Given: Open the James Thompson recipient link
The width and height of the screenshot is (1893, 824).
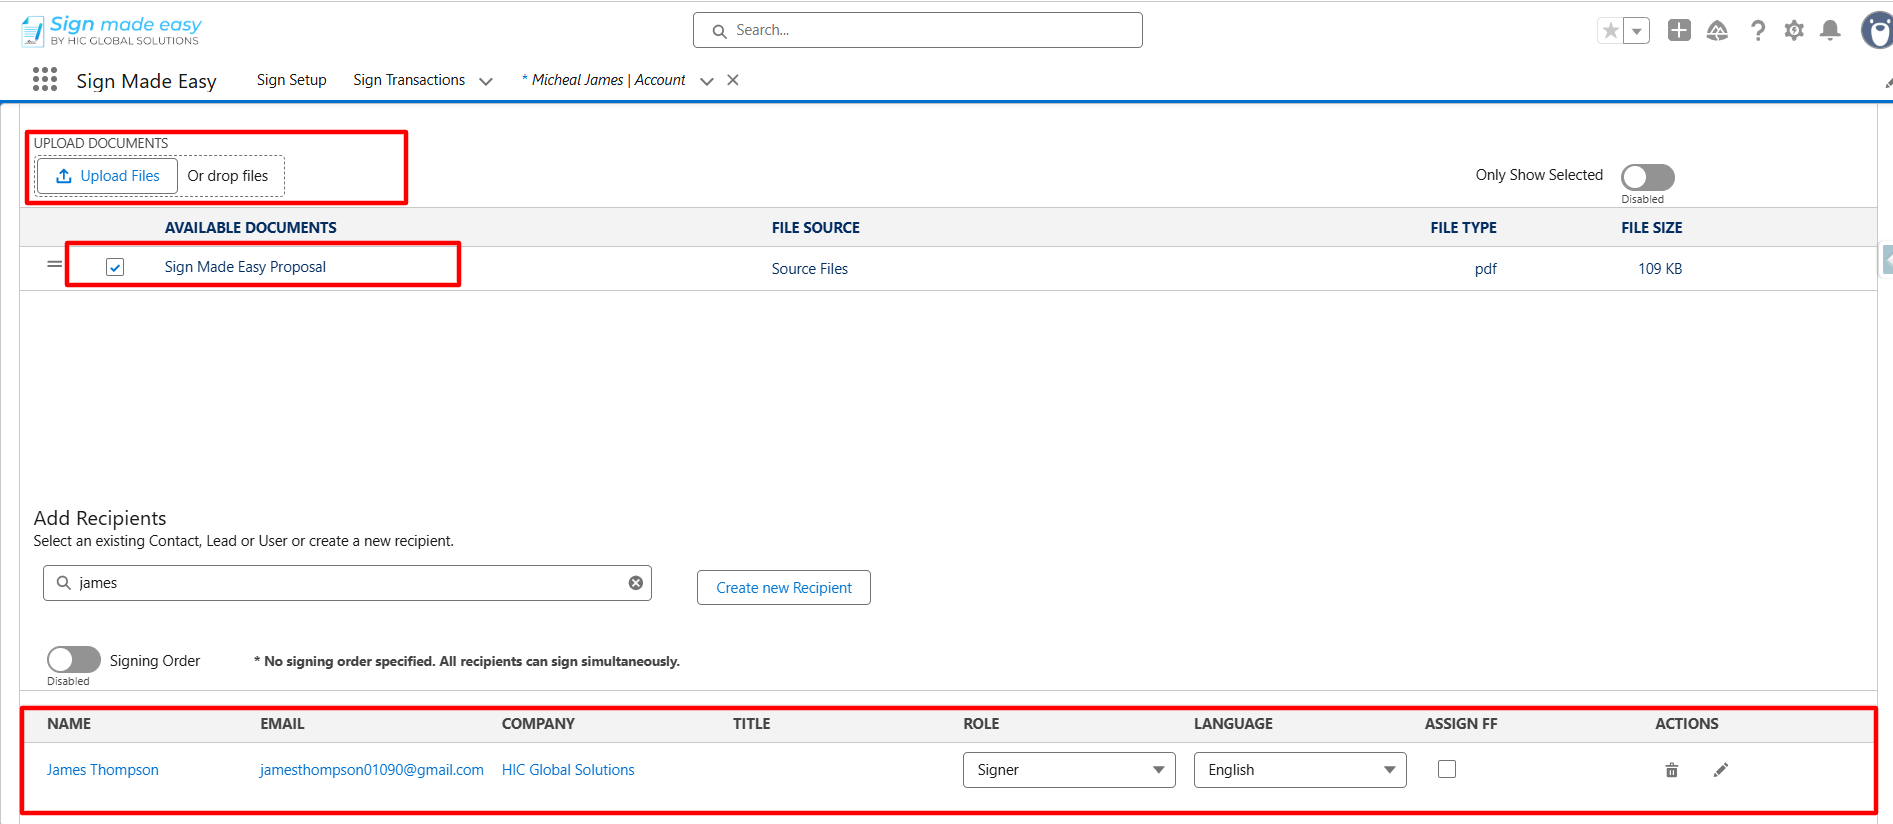Looking at the screenshot, I should click(102, 770).
